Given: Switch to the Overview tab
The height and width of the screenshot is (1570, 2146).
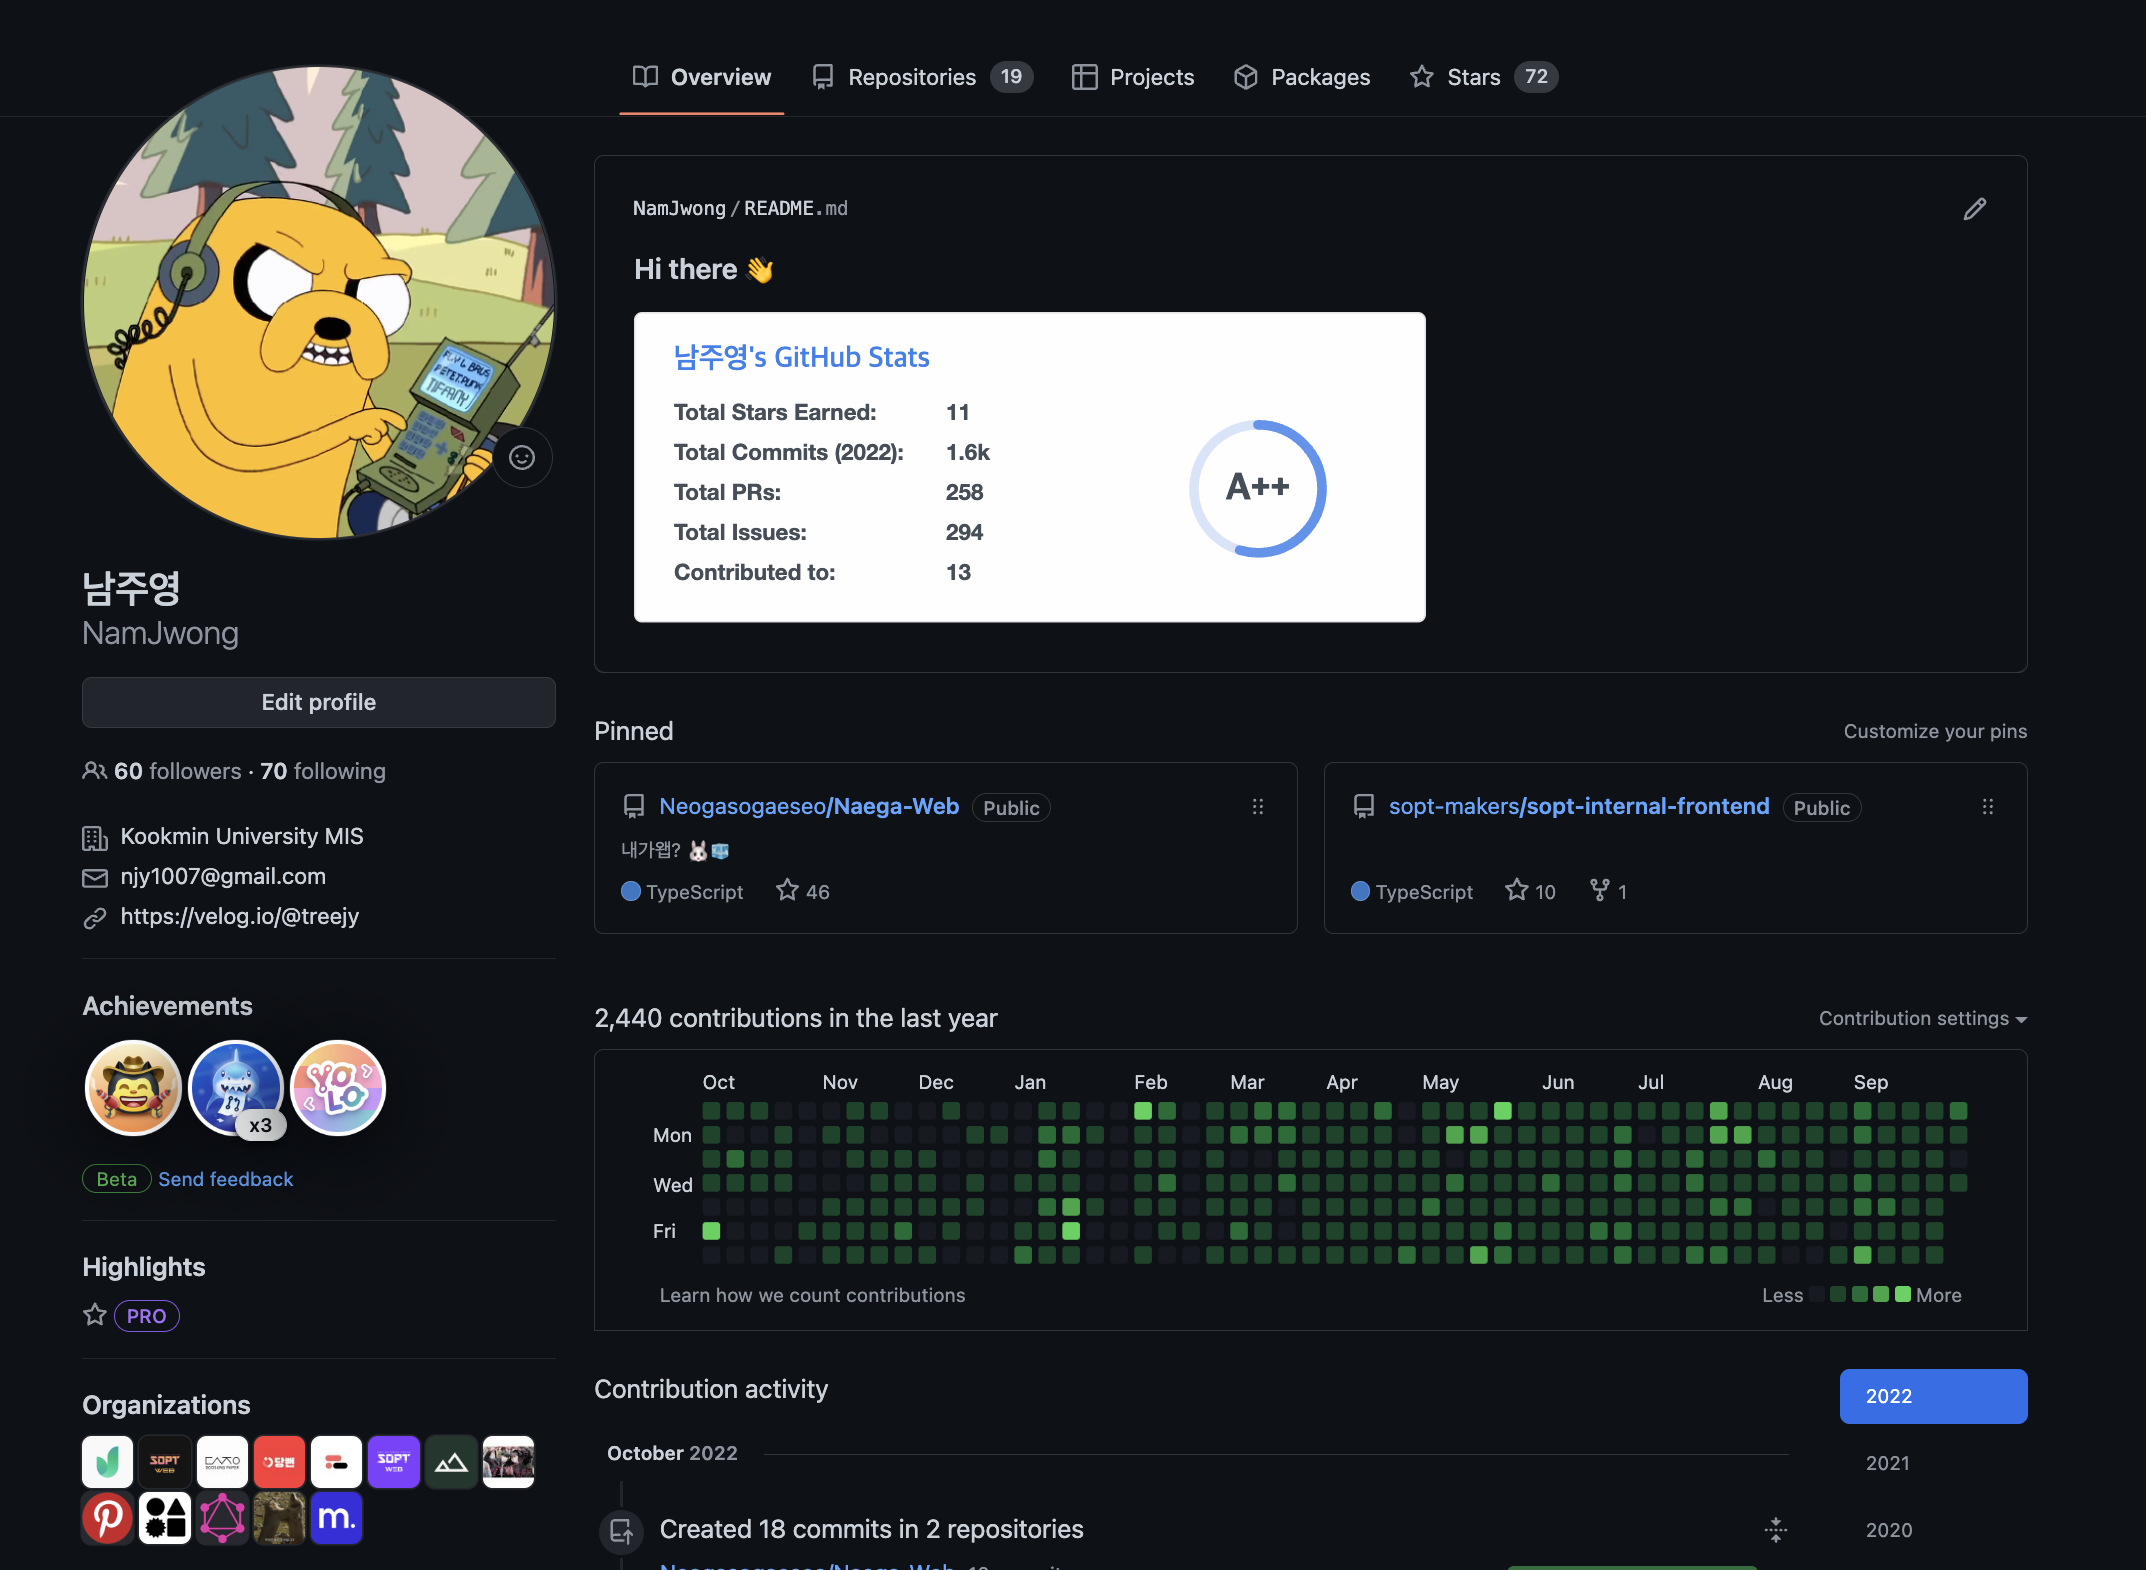Looking at the screenshot, I should 702,77.
